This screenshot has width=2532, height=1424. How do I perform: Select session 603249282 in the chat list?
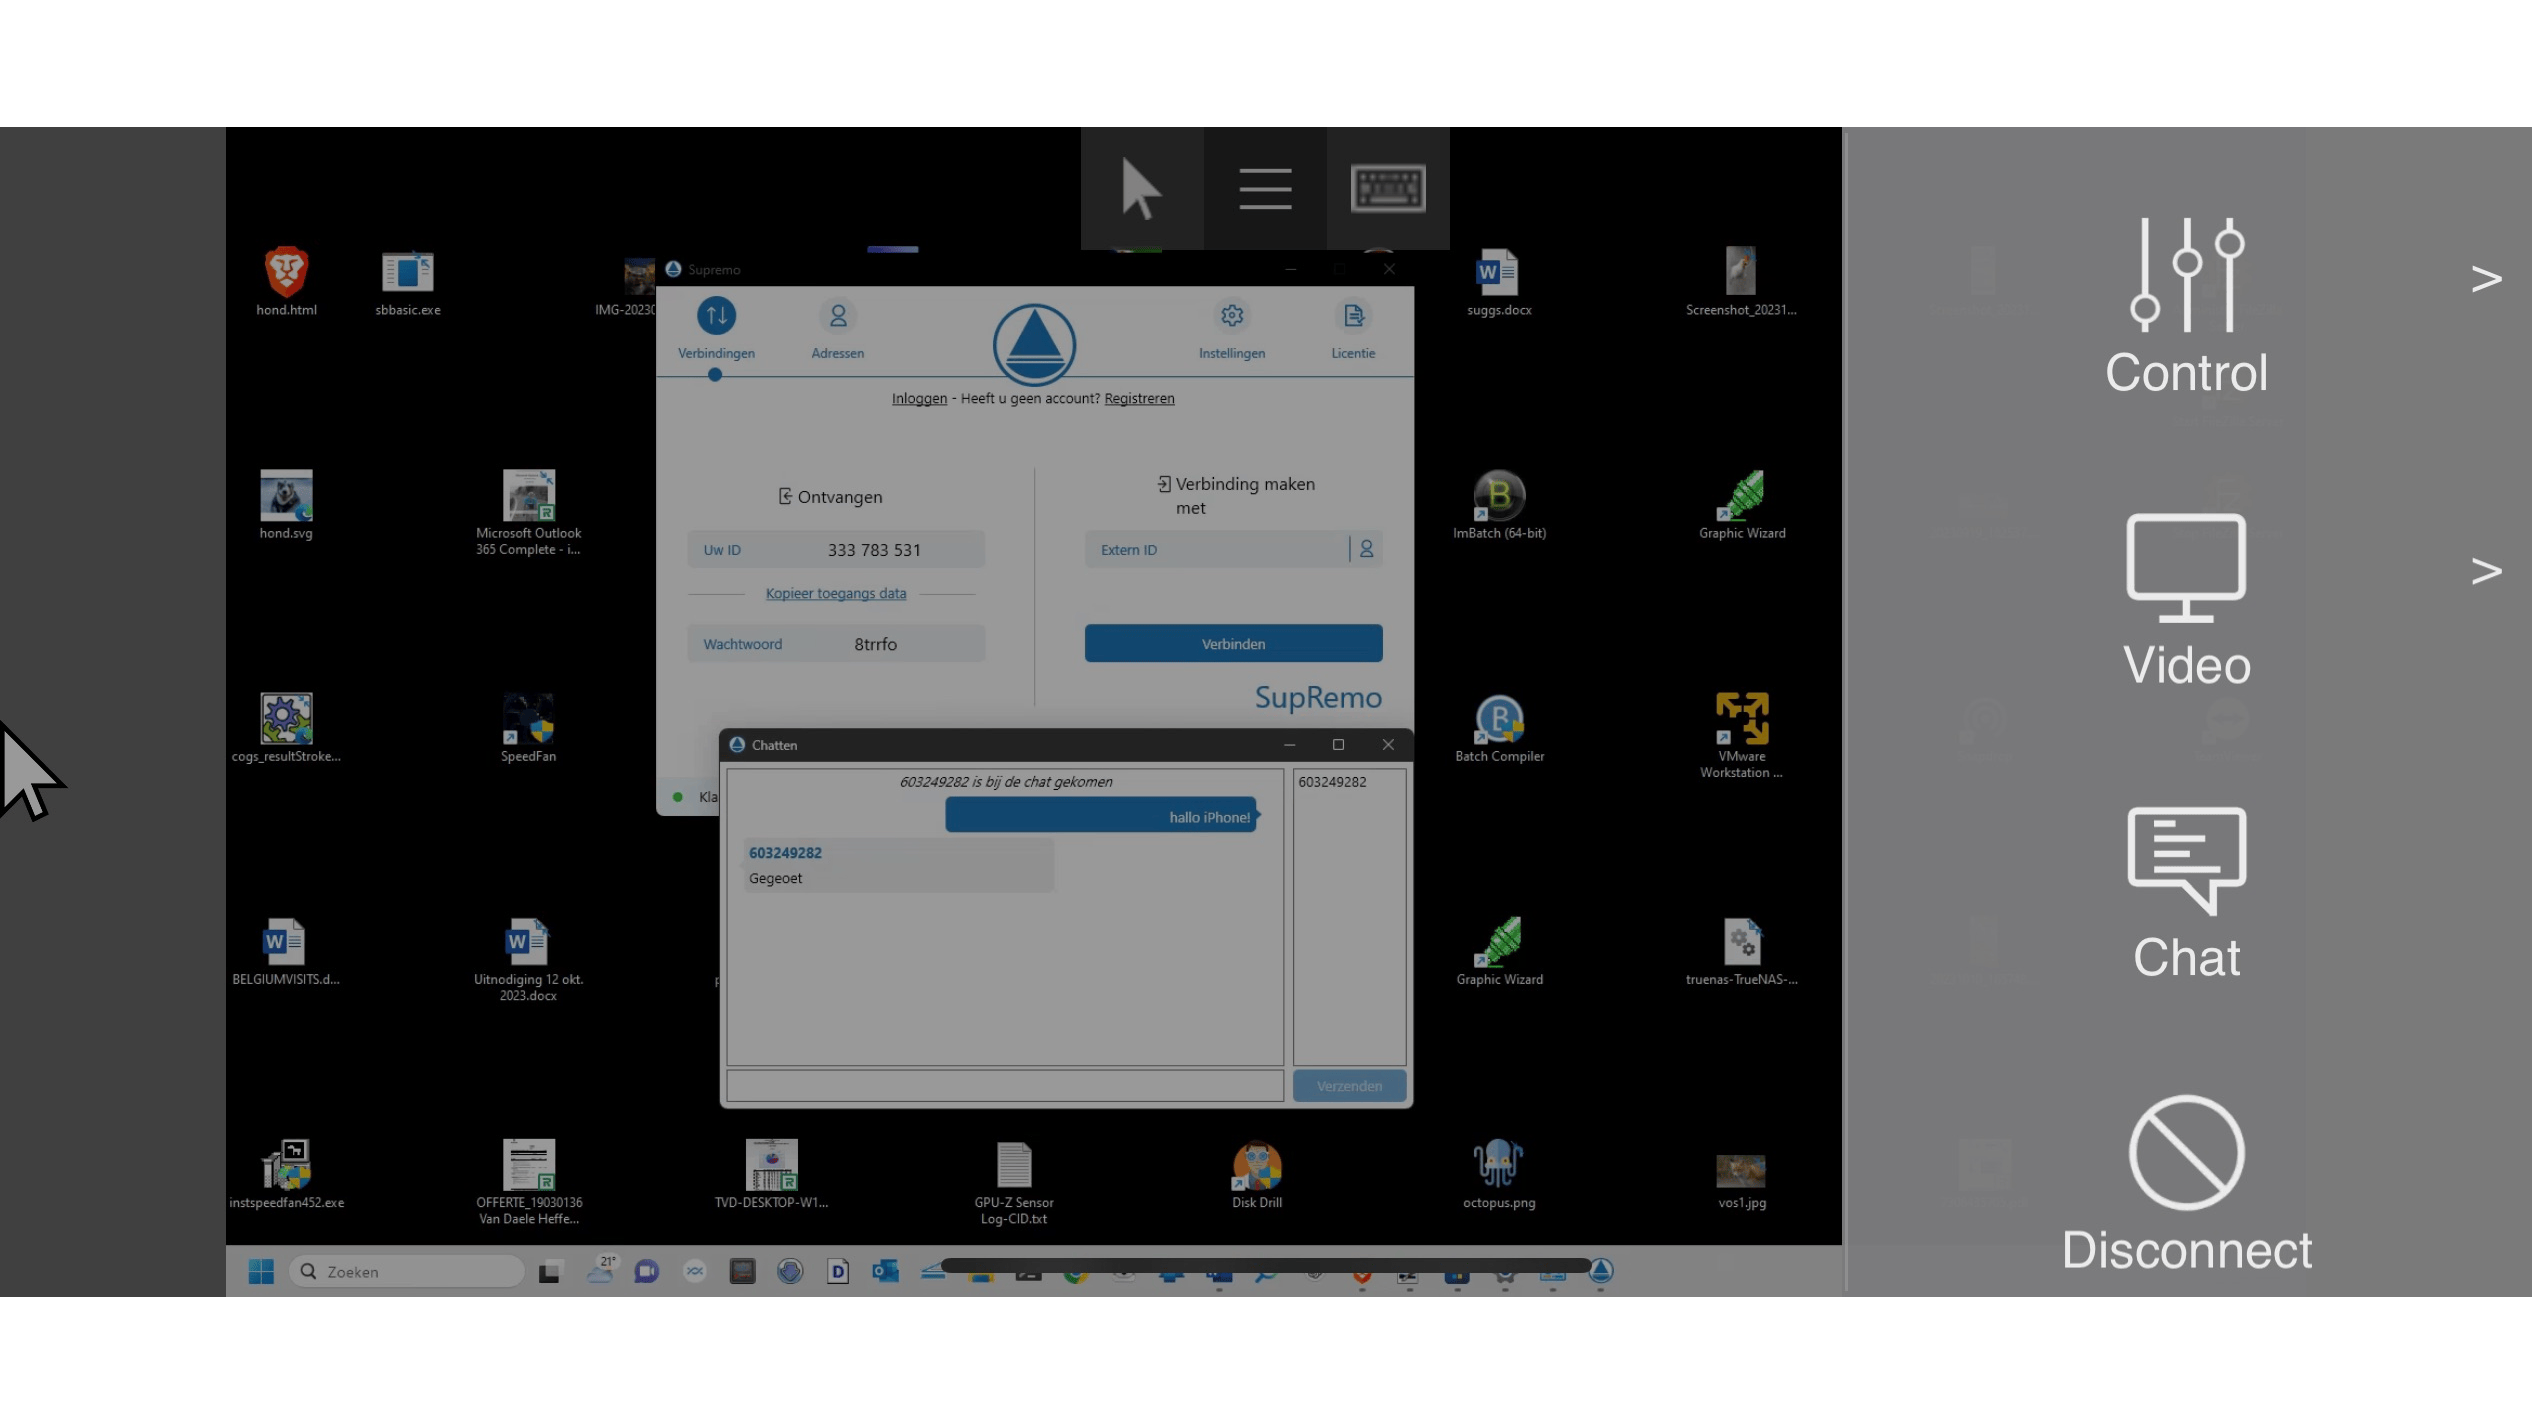1332,782
